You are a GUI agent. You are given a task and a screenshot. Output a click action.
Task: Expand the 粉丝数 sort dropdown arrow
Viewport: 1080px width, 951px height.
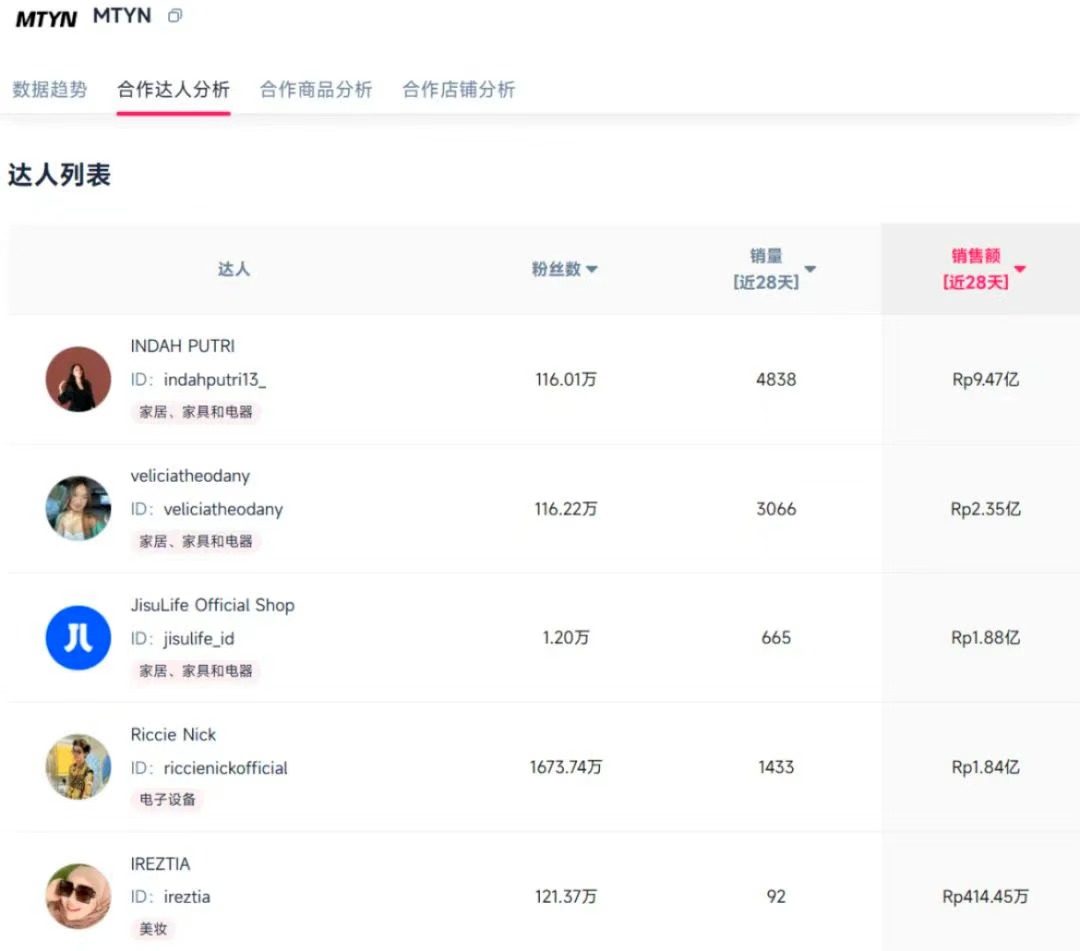(x=592, y=269)
